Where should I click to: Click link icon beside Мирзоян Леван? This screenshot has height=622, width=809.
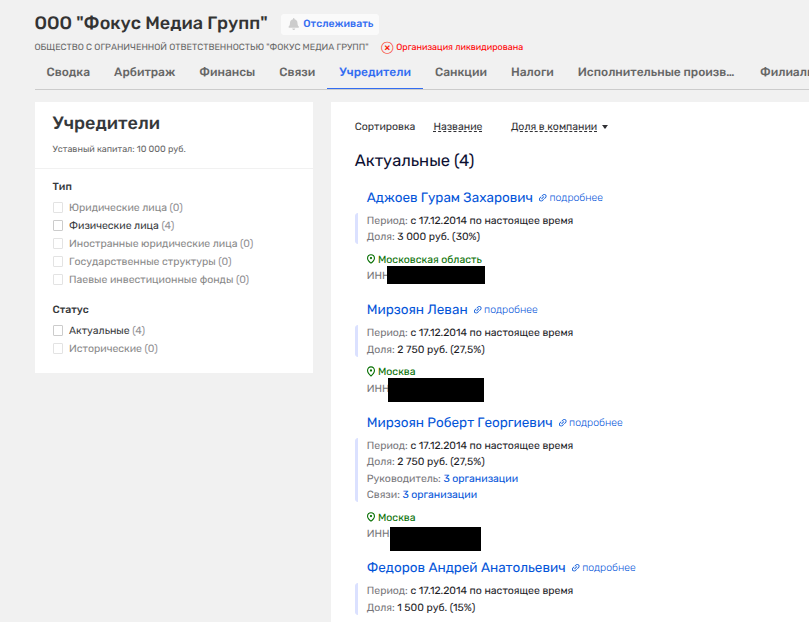tap(478, 310)
